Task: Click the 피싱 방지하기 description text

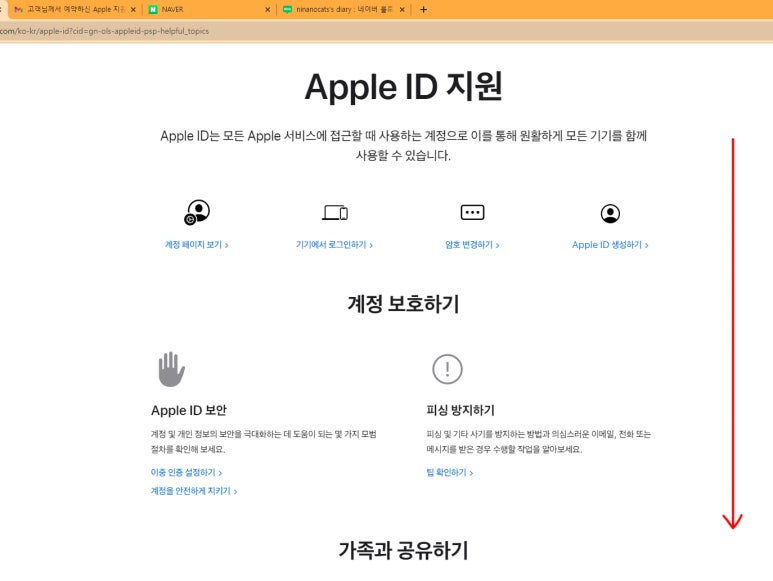Action: tap(538, 442)
